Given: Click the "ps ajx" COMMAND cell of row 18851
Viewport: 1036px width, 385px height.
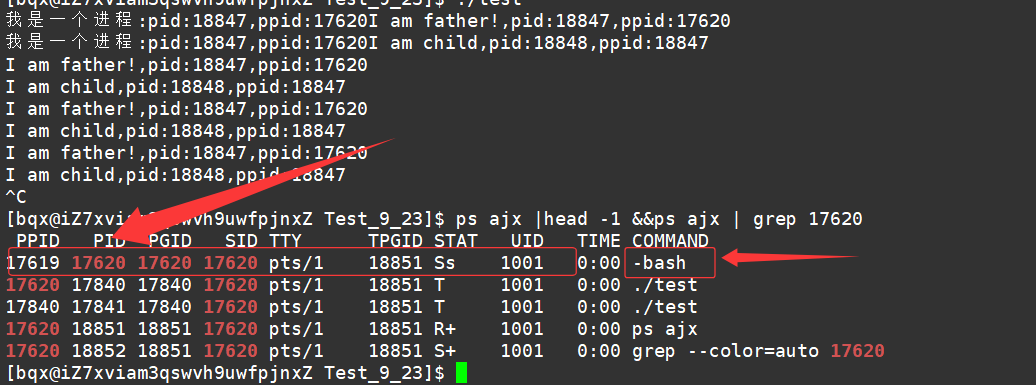Looking at the screenshot, I should (x=665, y=329).
